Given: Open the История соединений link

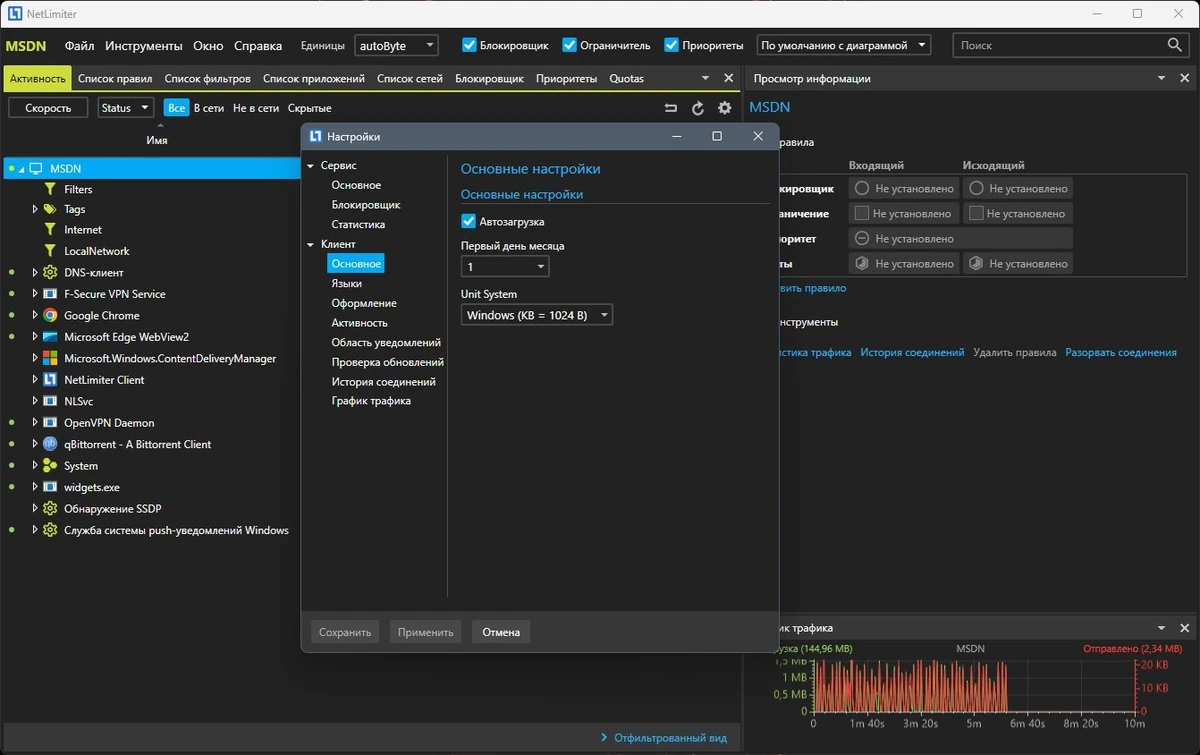Looking at the screenshot, I should coord(912,352).
